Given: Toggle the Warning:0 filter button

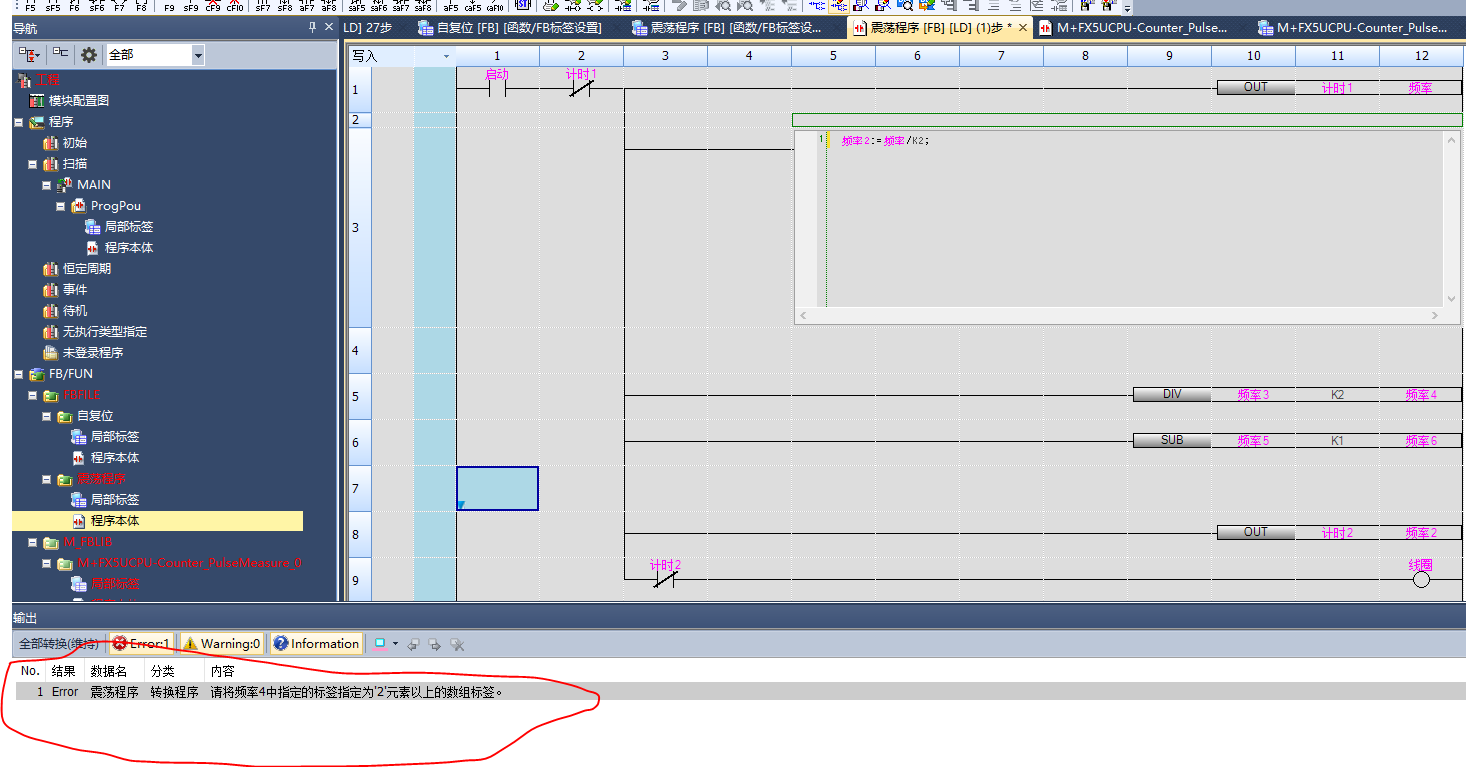Looking at the screenshot, I should (221, 644).
